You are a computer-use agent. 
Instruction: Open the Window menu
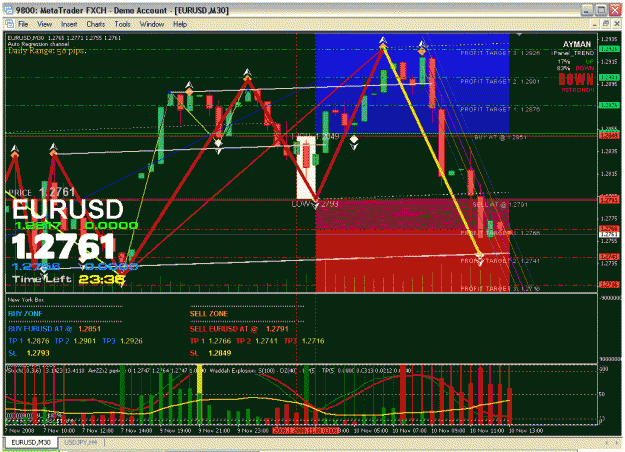click(152, 24)
